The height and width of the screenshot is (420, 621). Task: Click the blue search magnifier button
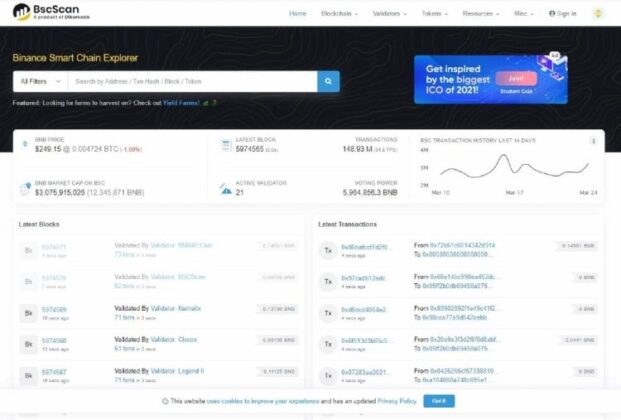[x=328, y=81]
